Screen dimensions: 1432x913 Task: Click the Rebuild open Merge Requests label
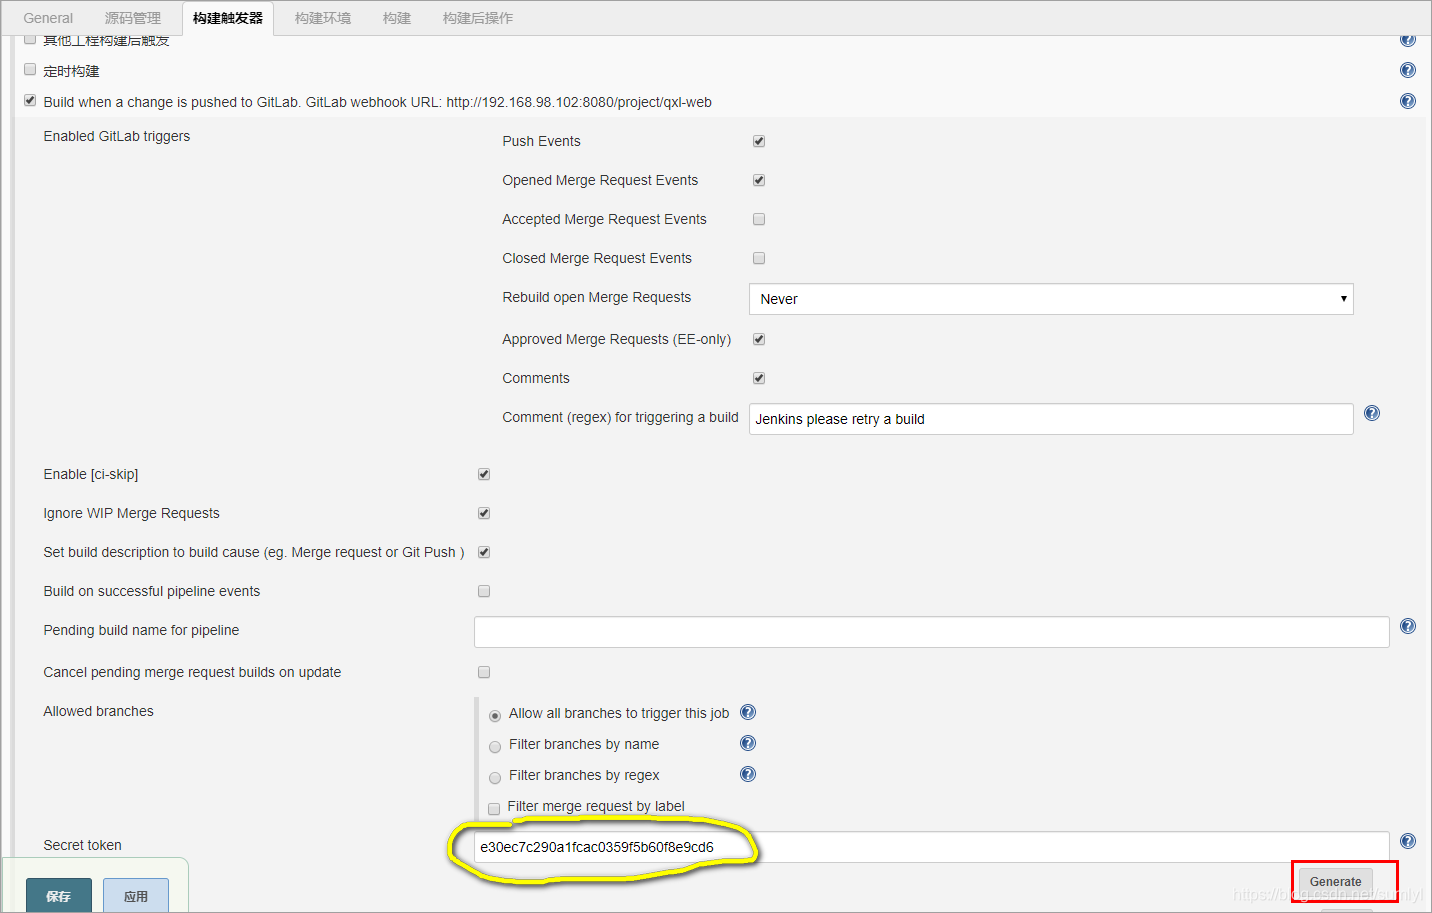click(597, 297)
